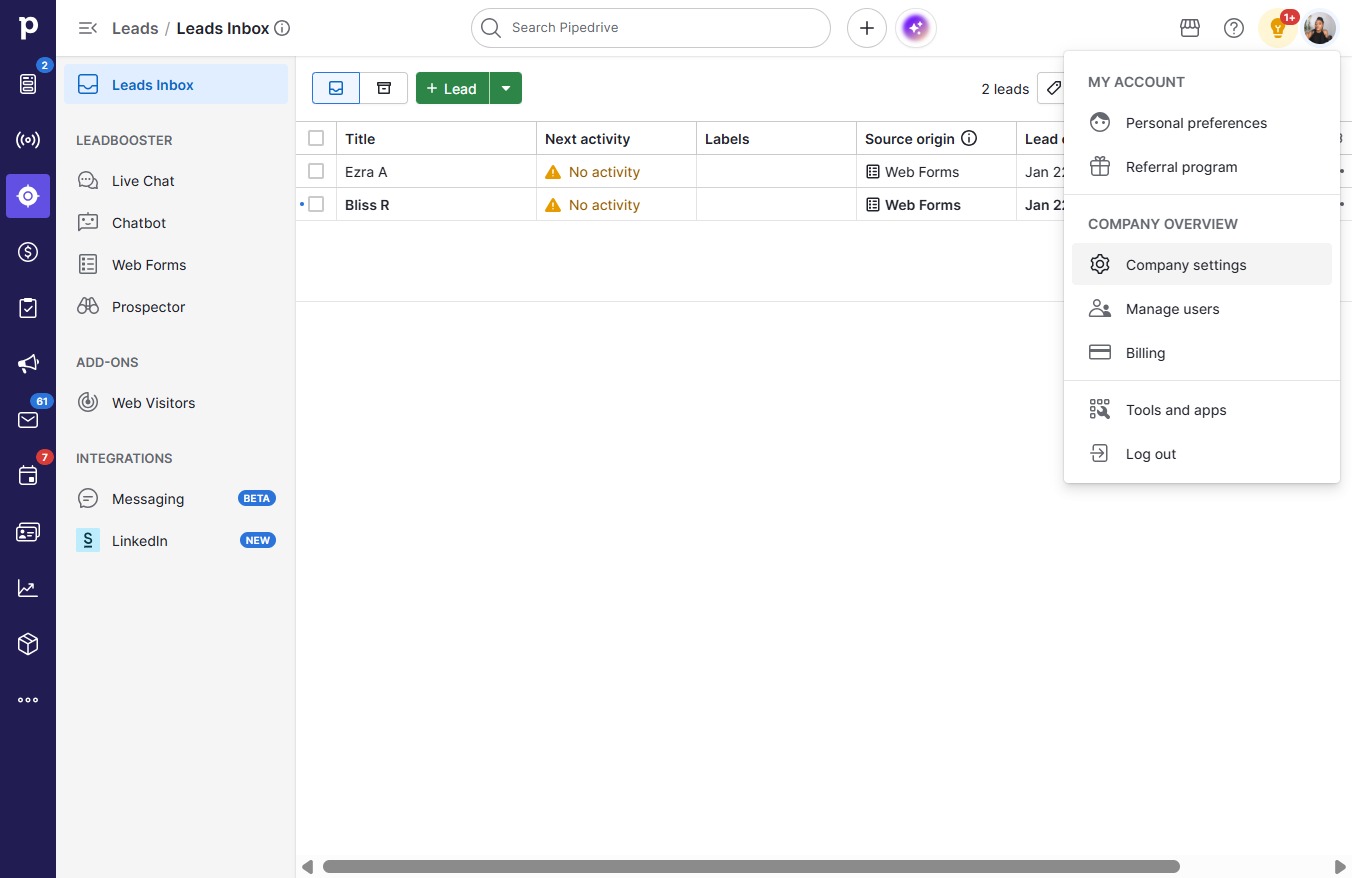
Task: Open the Bliss R lead title
Action: point(367,205)
